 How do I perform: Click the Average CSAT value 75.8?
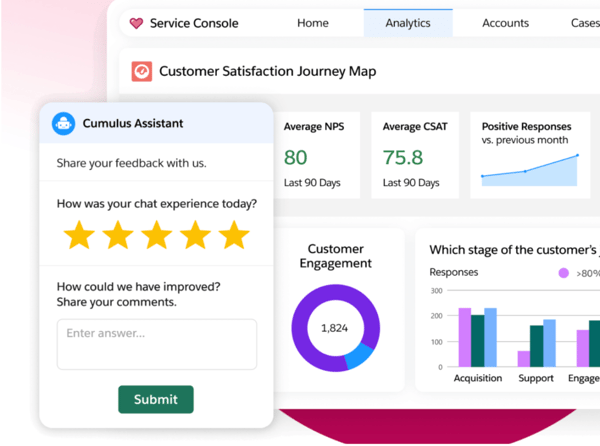[403, 158]
